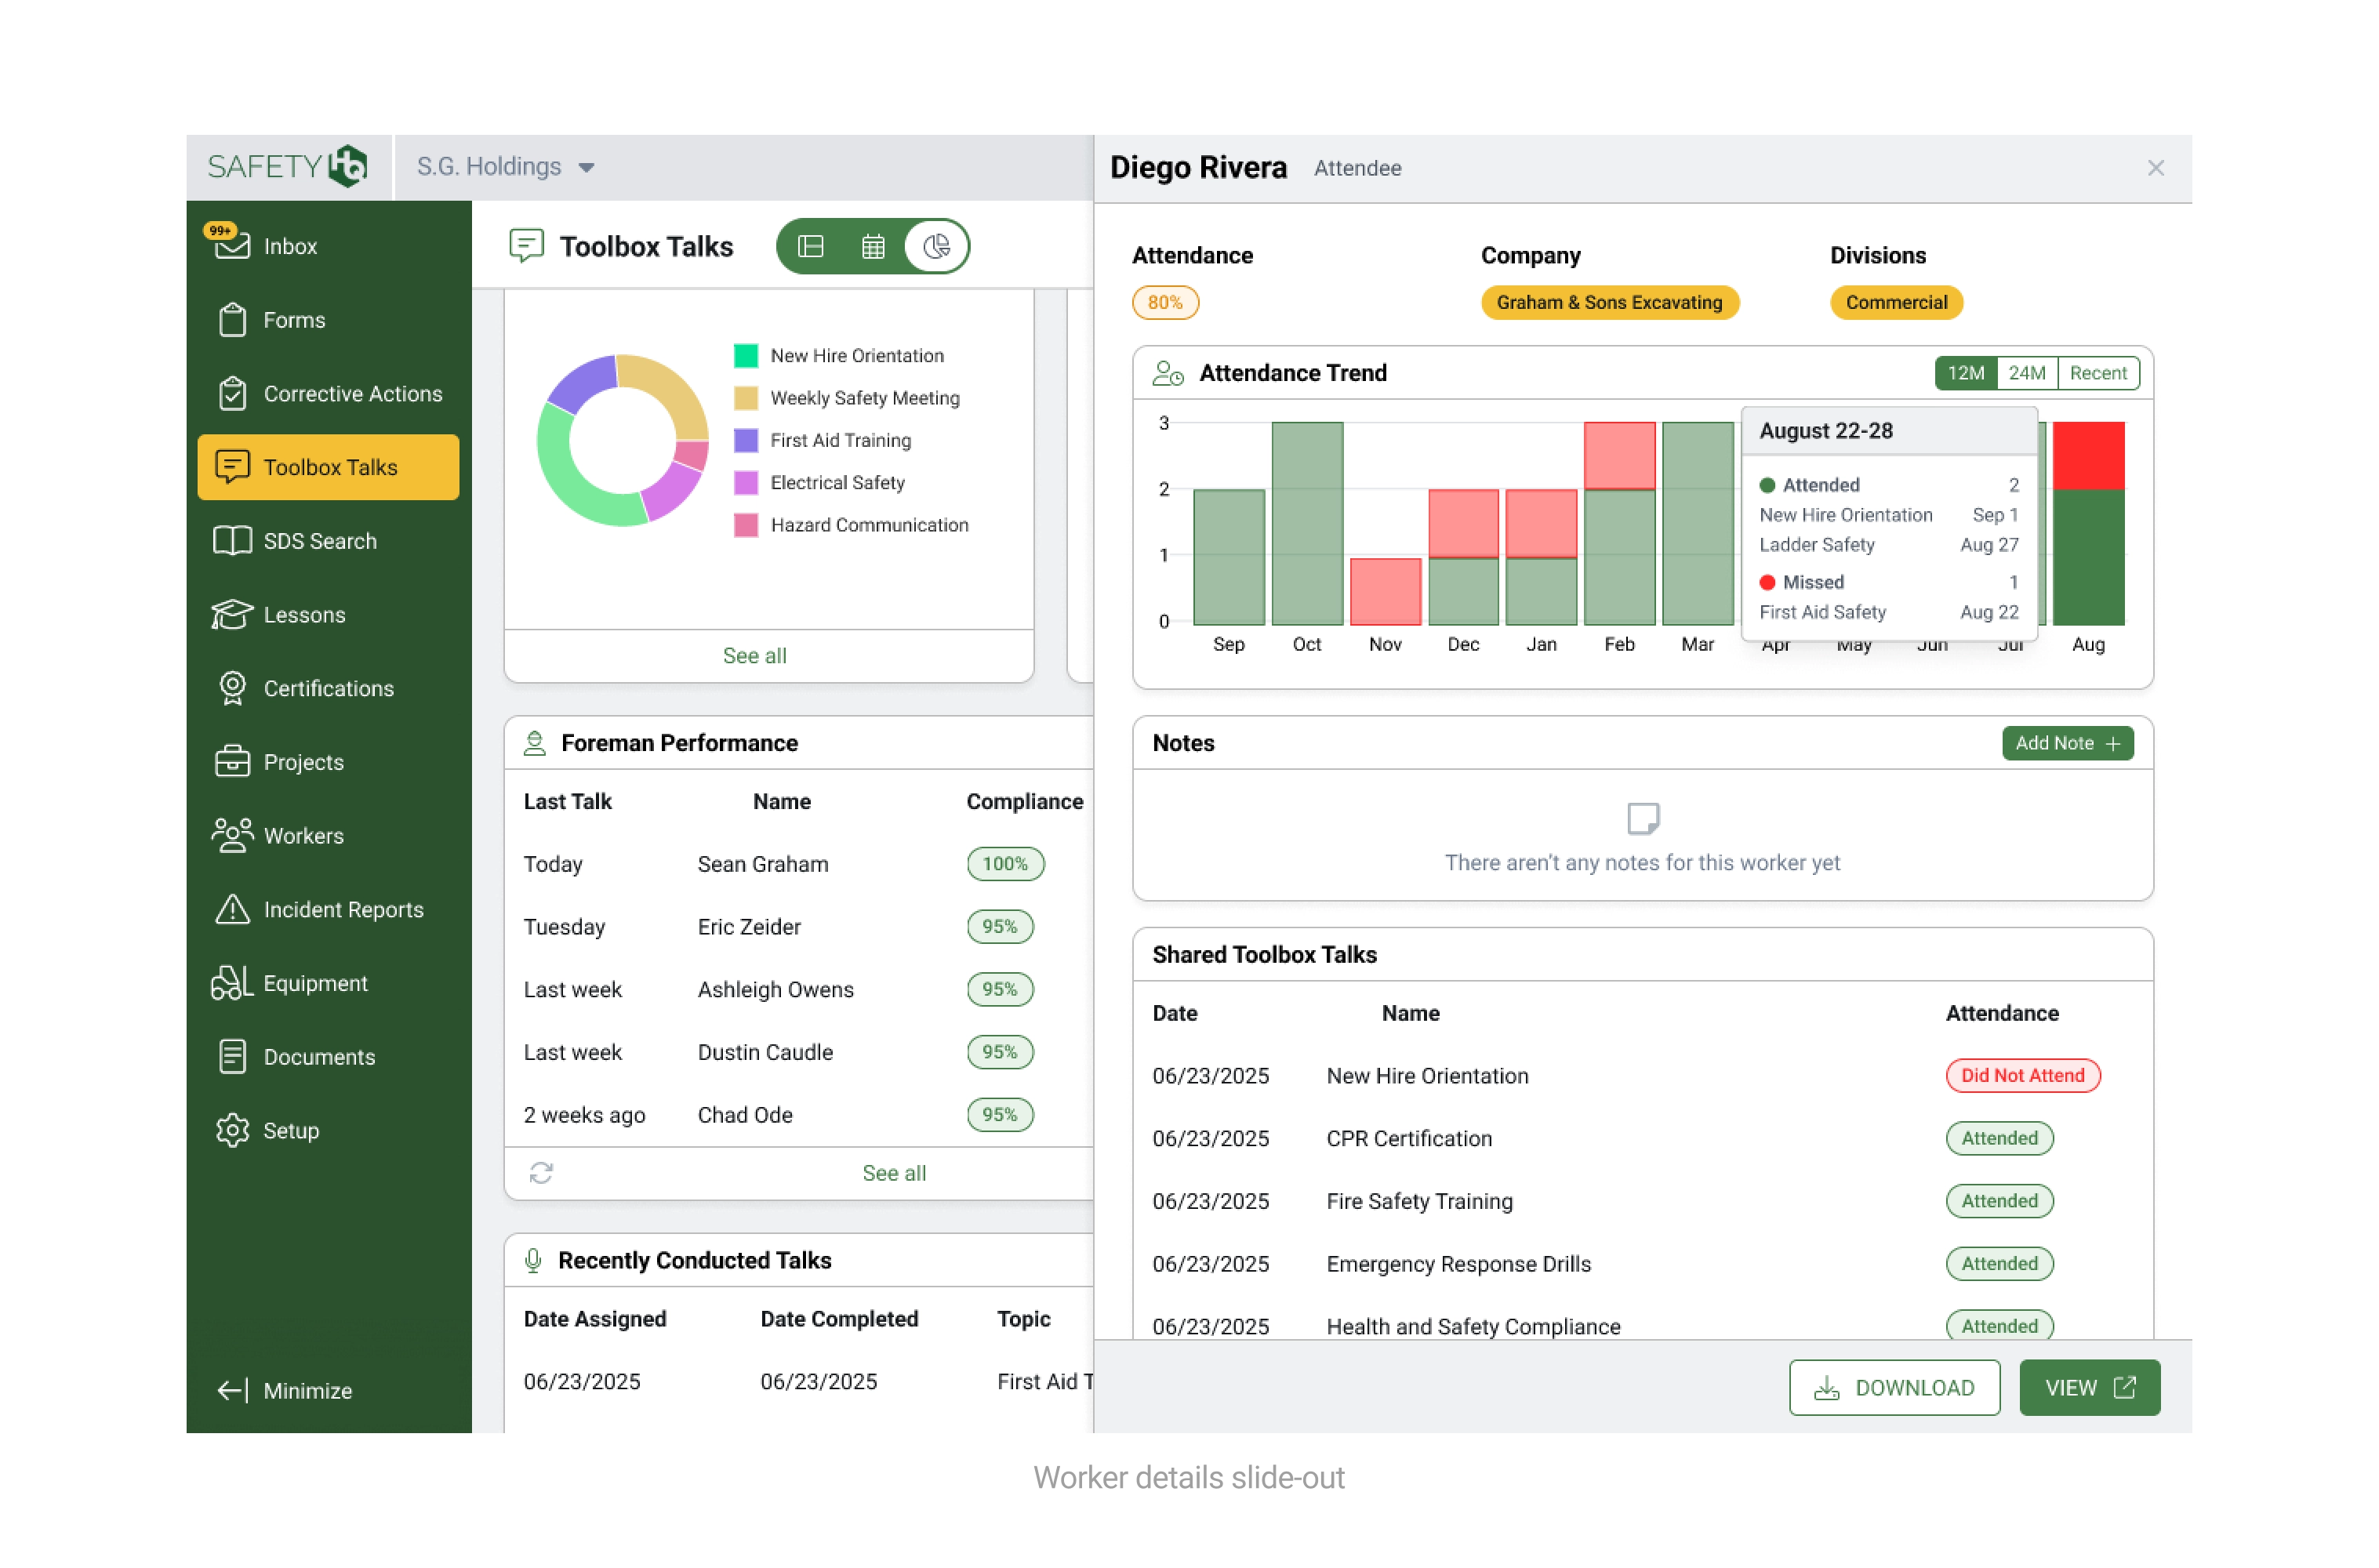This screenshot has height=1568, width=2379.
Task: Open Setup gear in the sidebar
Action: [232, 1130]
